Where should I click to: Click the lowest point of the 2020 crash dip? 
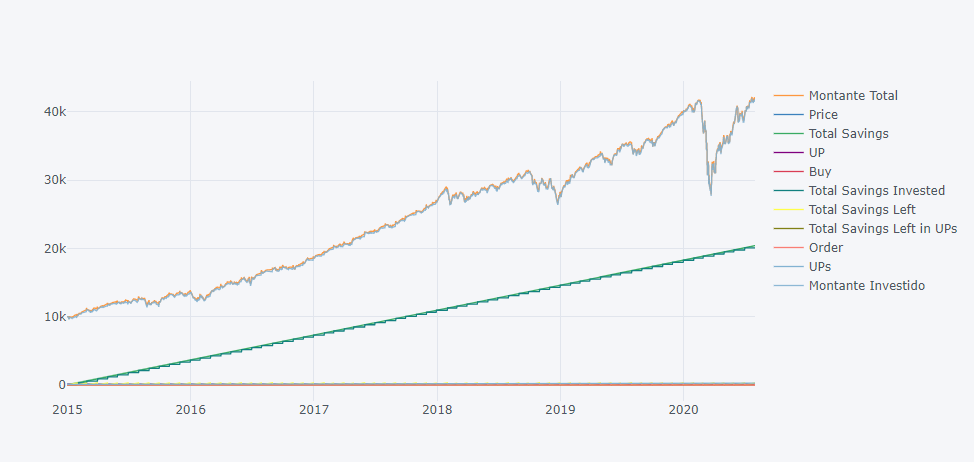pyautogui.click(x=711, y=194)
